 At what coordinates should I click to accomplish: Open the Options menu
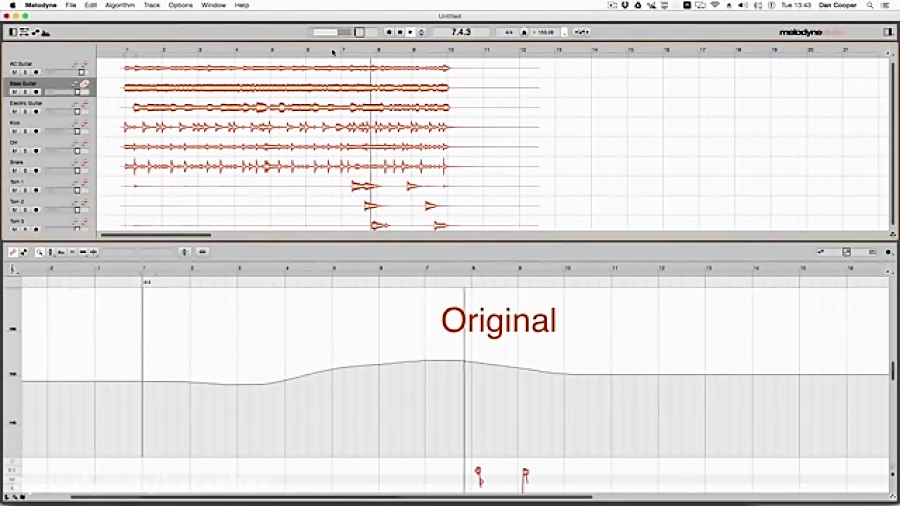[x=180, y=5]
